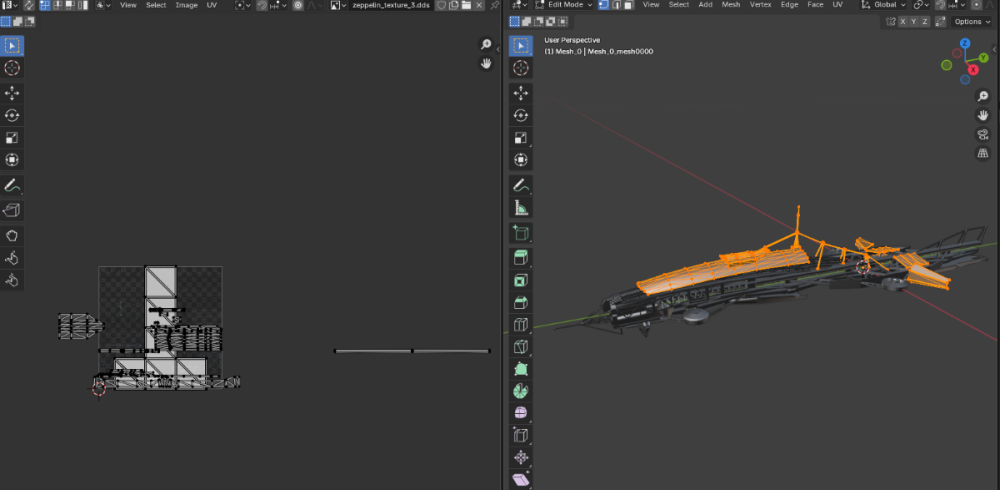This screenshot has height=490, width=1000.
Task: Select the Relax sculpt tool in UV editor
Action: click(x=12, y=258)
